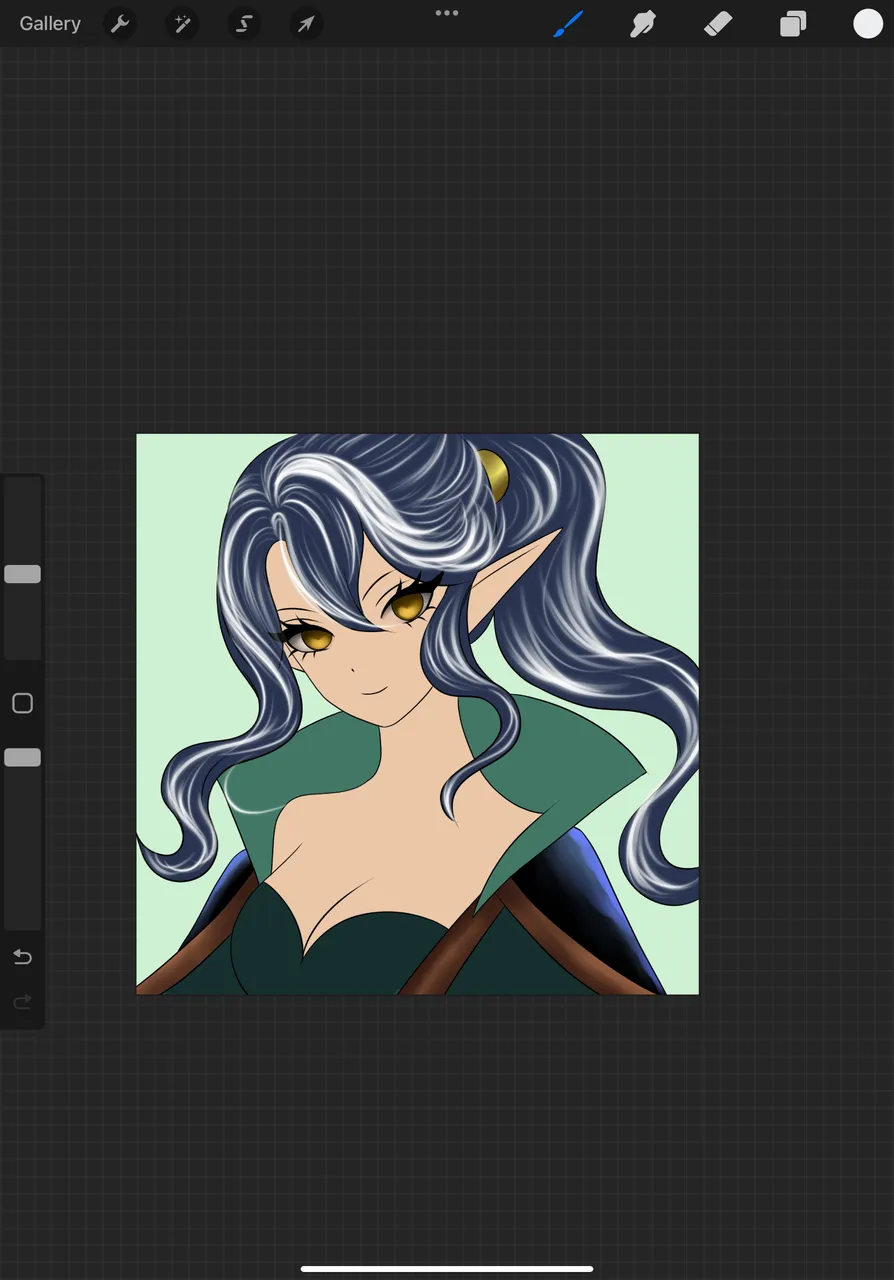The height and width of the screenshot is (1280, 894).
Task: Click the brush opacity slider handle
Action: (22, 758)
